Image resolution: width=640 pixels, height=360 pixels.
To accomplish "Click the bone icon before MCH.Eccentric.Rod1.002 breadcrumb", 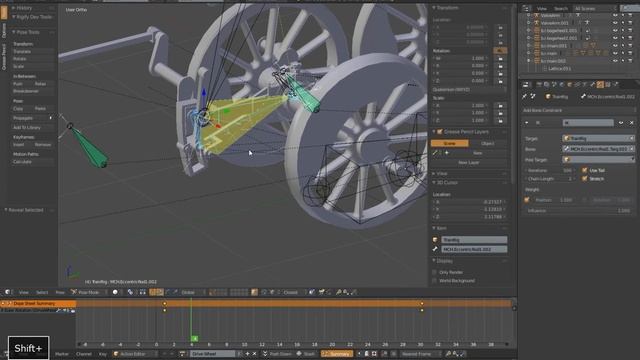I will pyautogui.click(x=583, y=96).
